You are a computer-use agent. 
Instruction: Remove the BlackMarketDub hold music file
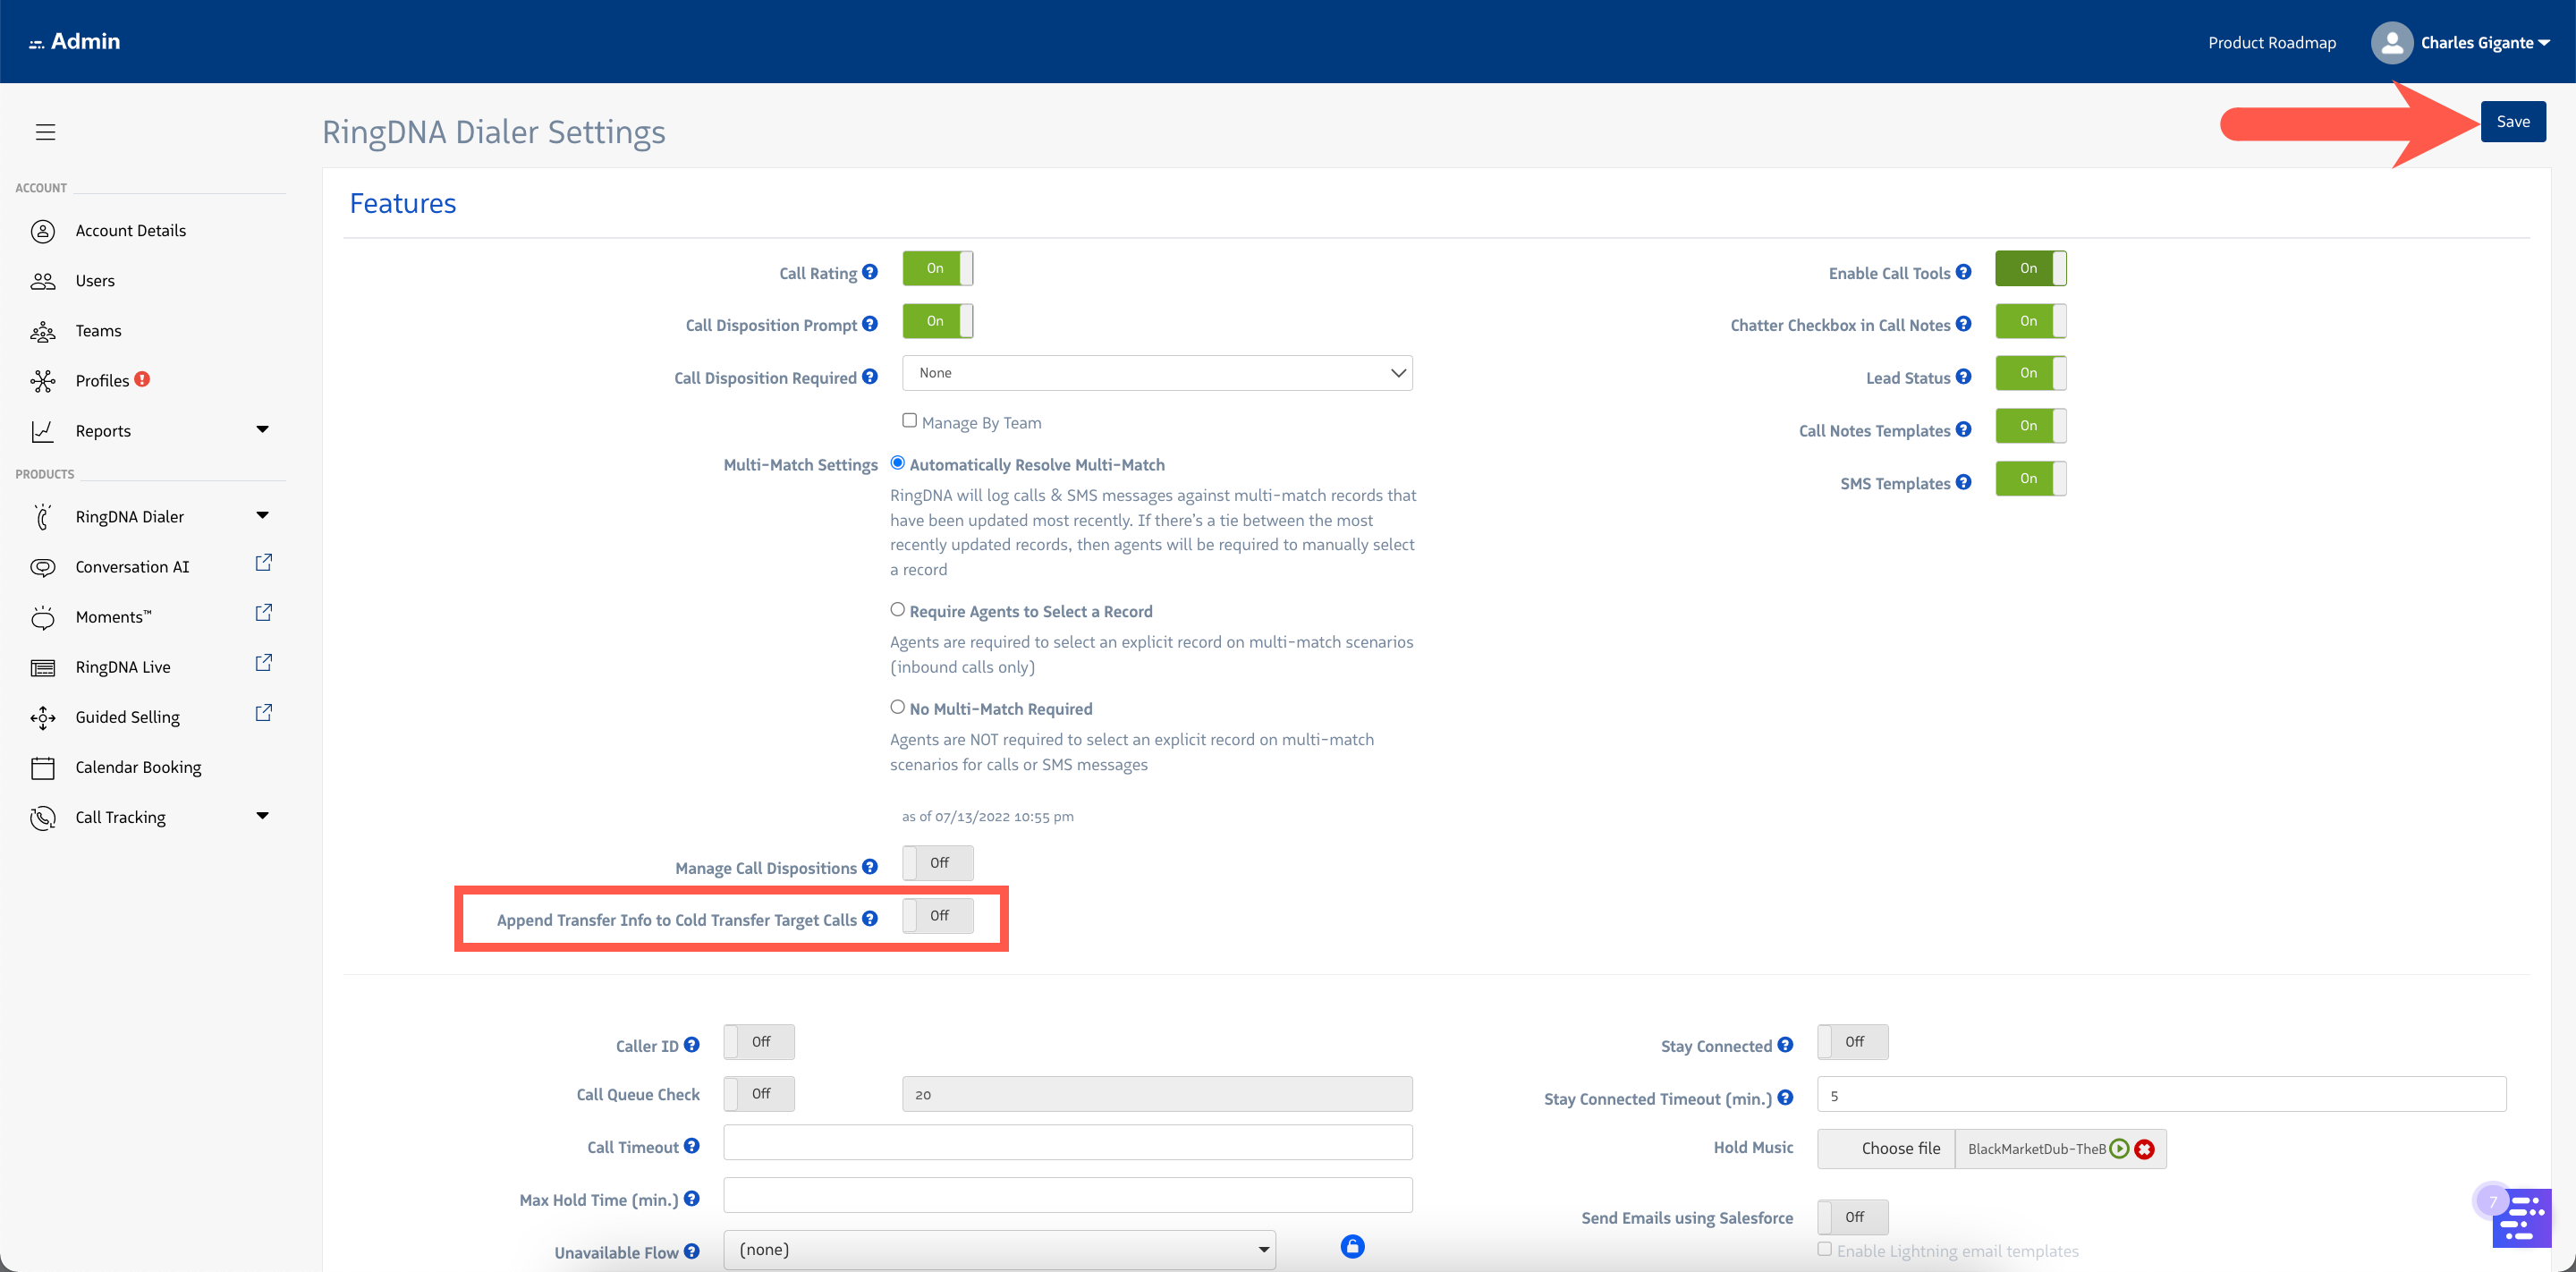pyautogui.click(x=2144, y=1150)
